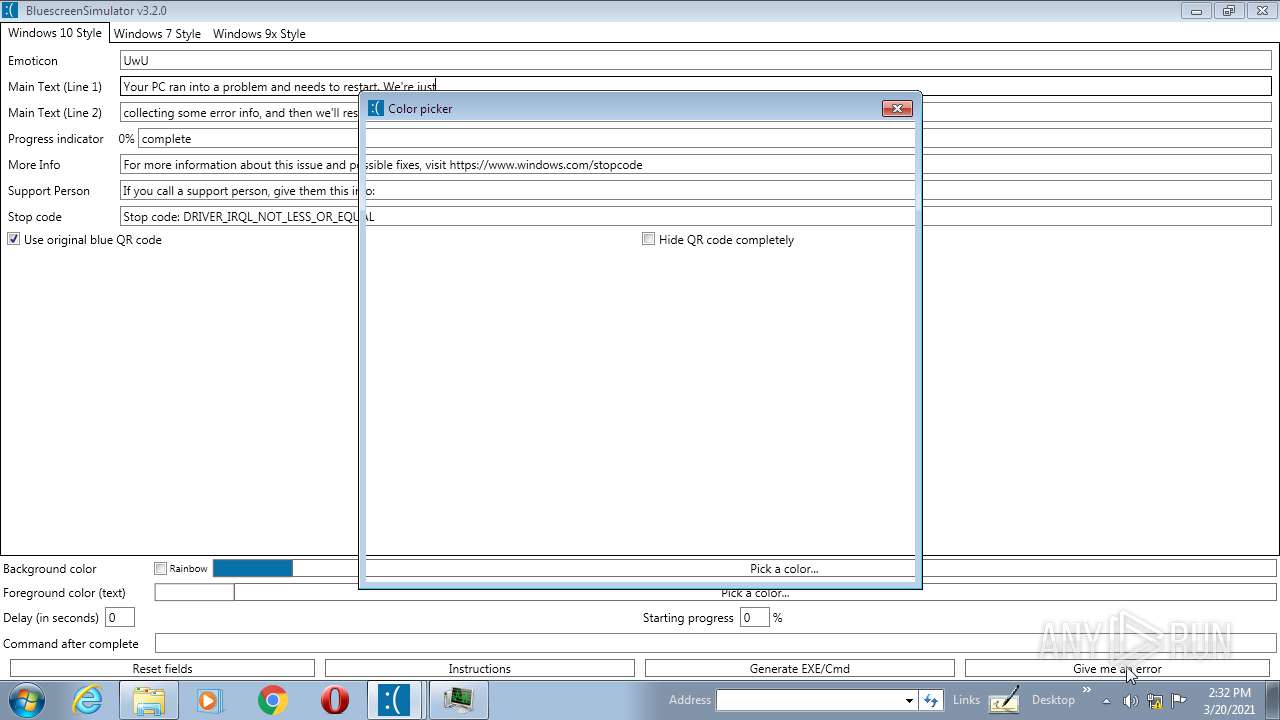Screen dimensions: 1280x720
Task: Select the BluescreenSimulator taskbar icon
Action: [x=396, y=700]
